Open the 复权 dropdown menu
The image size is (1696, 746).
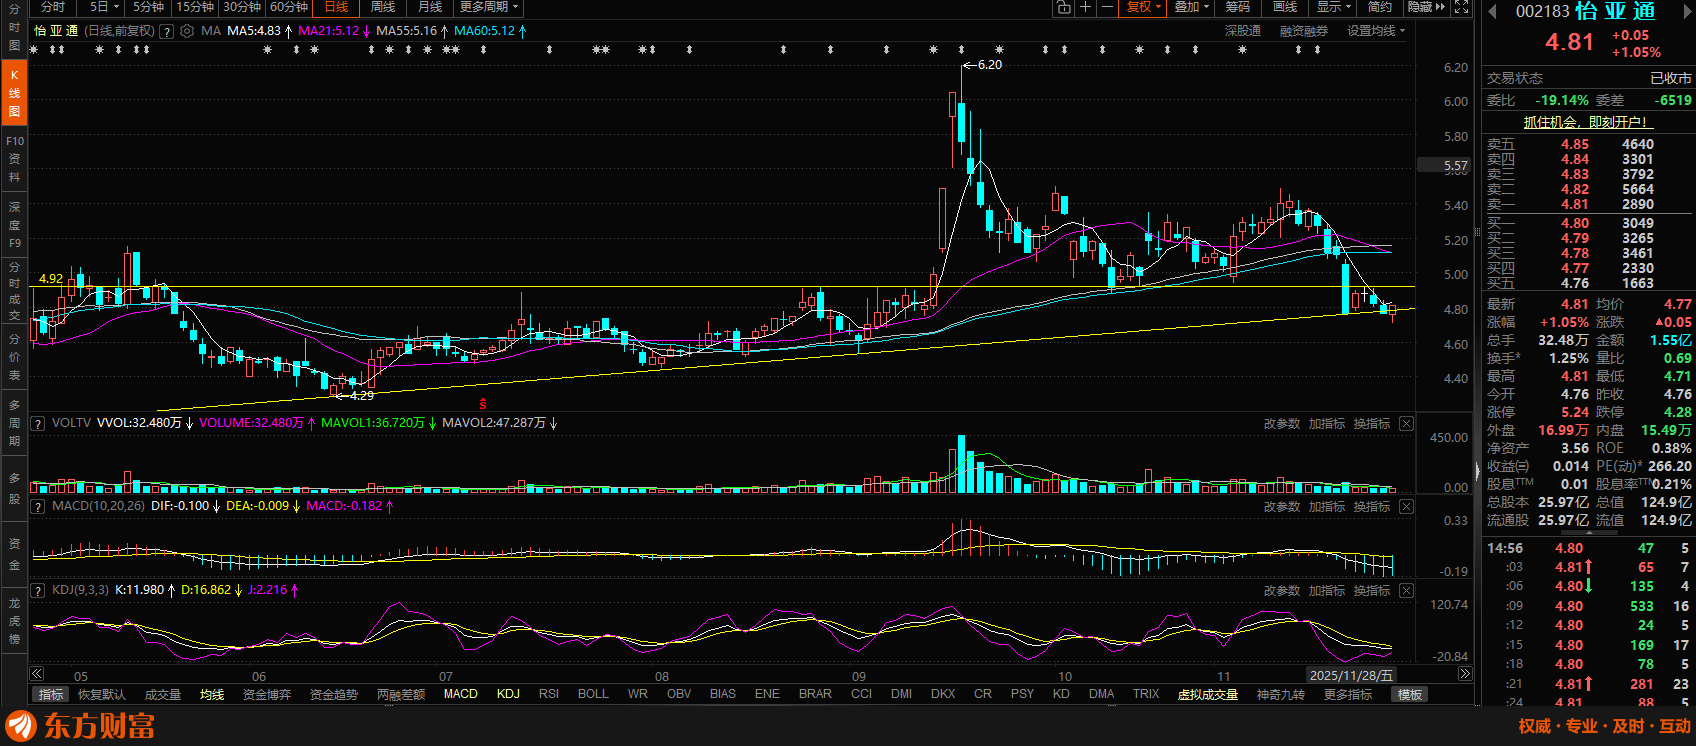click(1144, 7)
